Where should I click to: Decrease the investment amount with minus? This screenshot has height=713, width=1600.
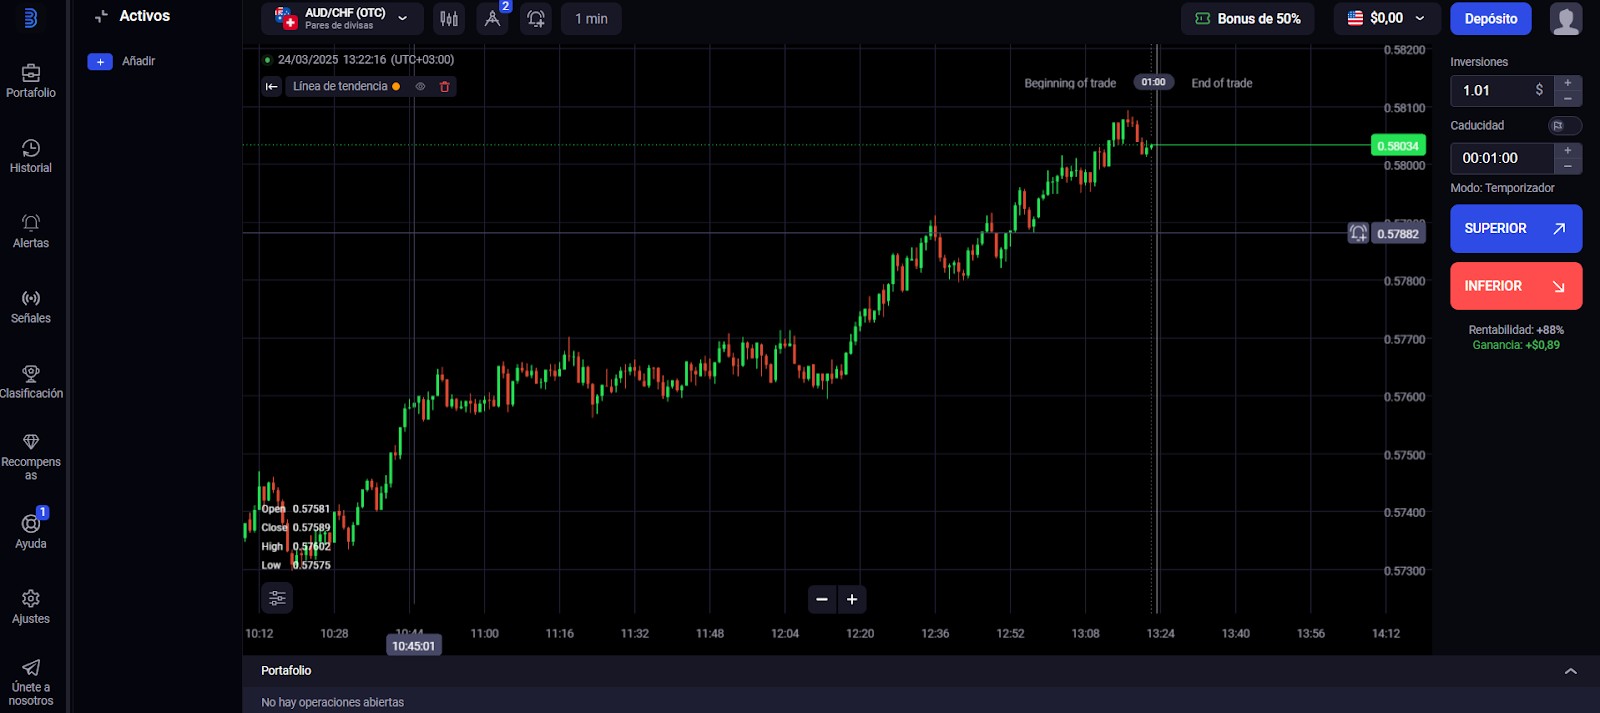(x=1568, y=99)
